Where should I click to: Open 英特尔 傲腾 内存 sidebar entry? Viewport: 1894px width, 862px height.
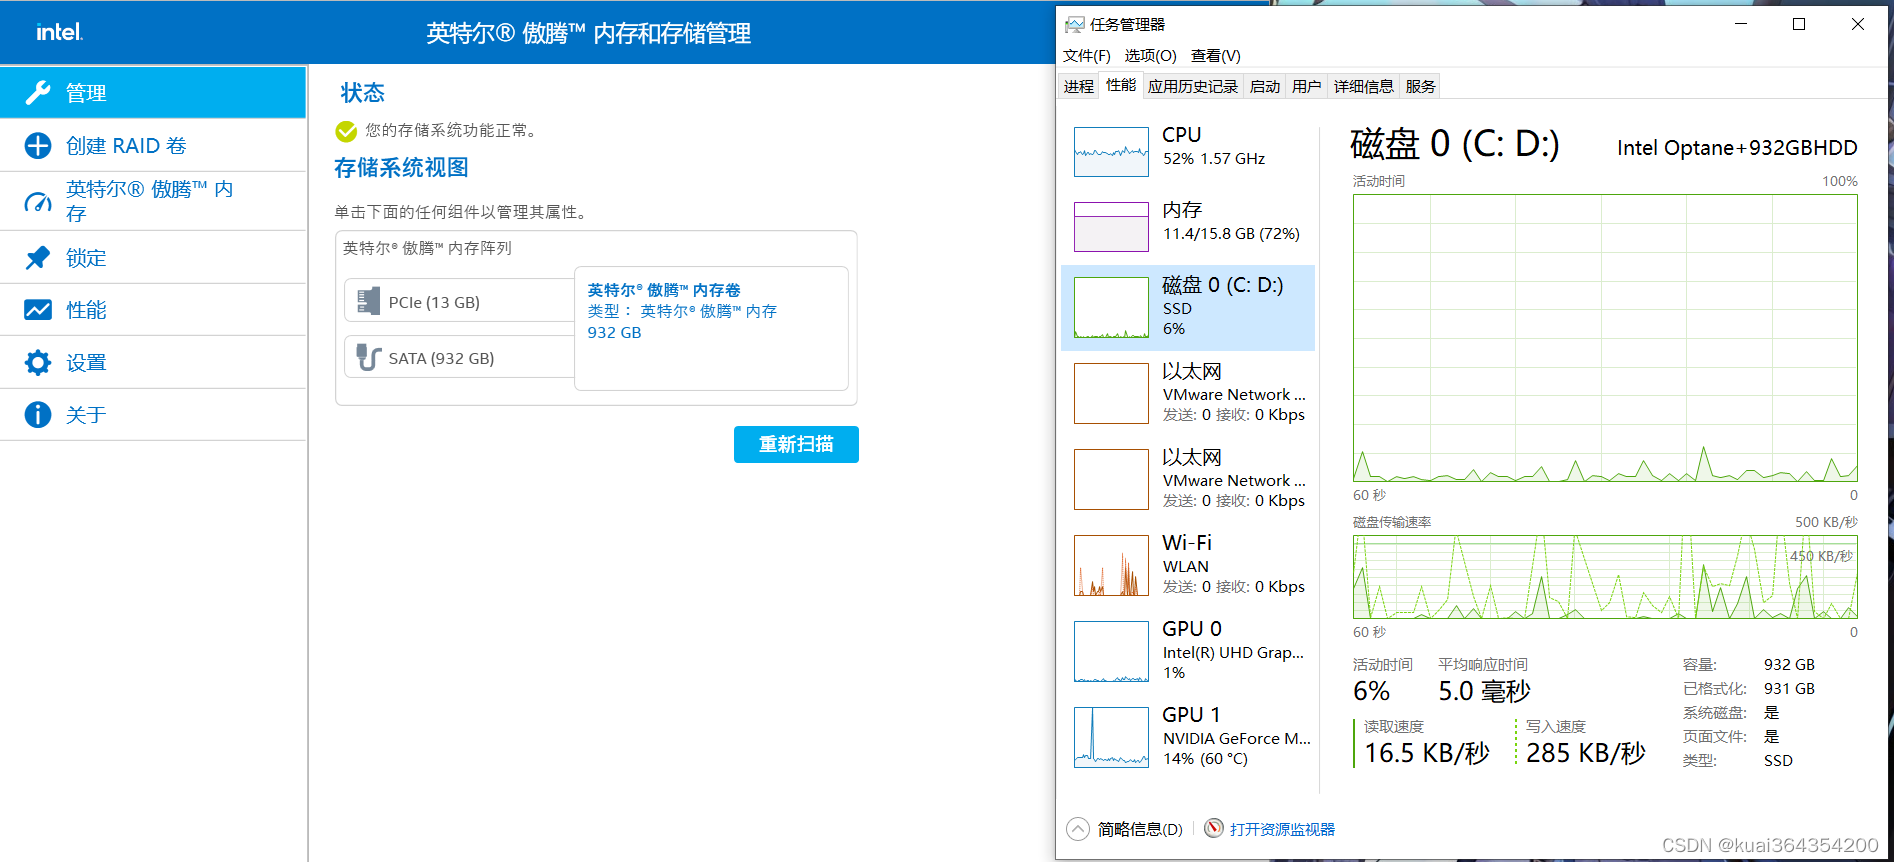click(x=153, y=202)
